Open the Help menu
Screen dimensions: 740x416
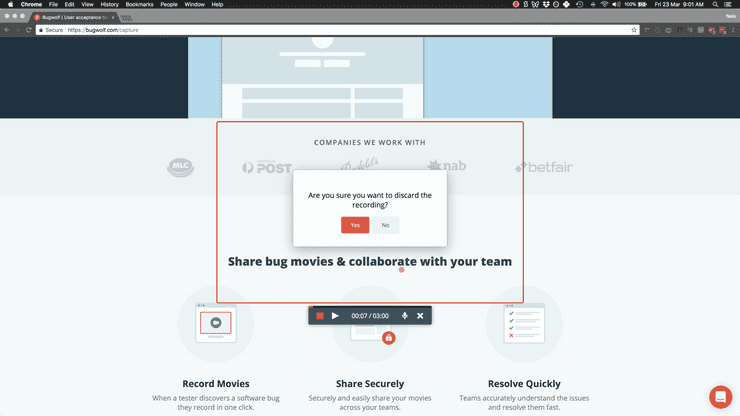point(217,4)
